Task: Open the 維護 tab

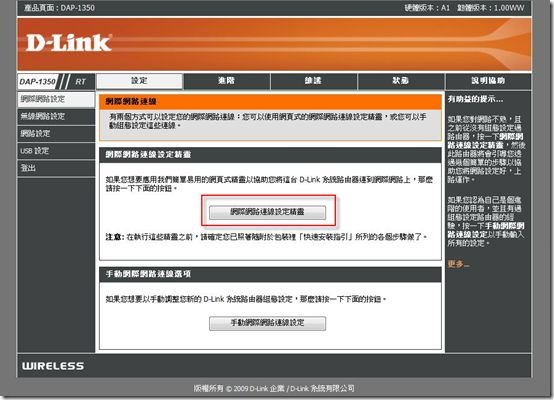Action: tap(313, 81)
